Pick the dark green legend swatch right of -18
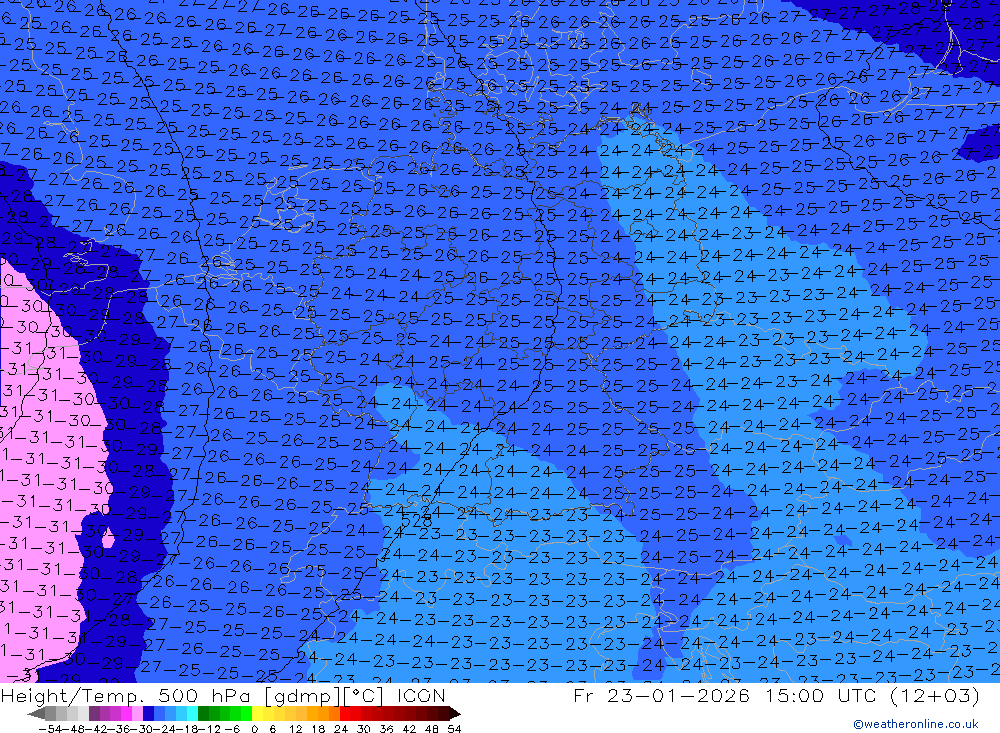 pos(203,714)
